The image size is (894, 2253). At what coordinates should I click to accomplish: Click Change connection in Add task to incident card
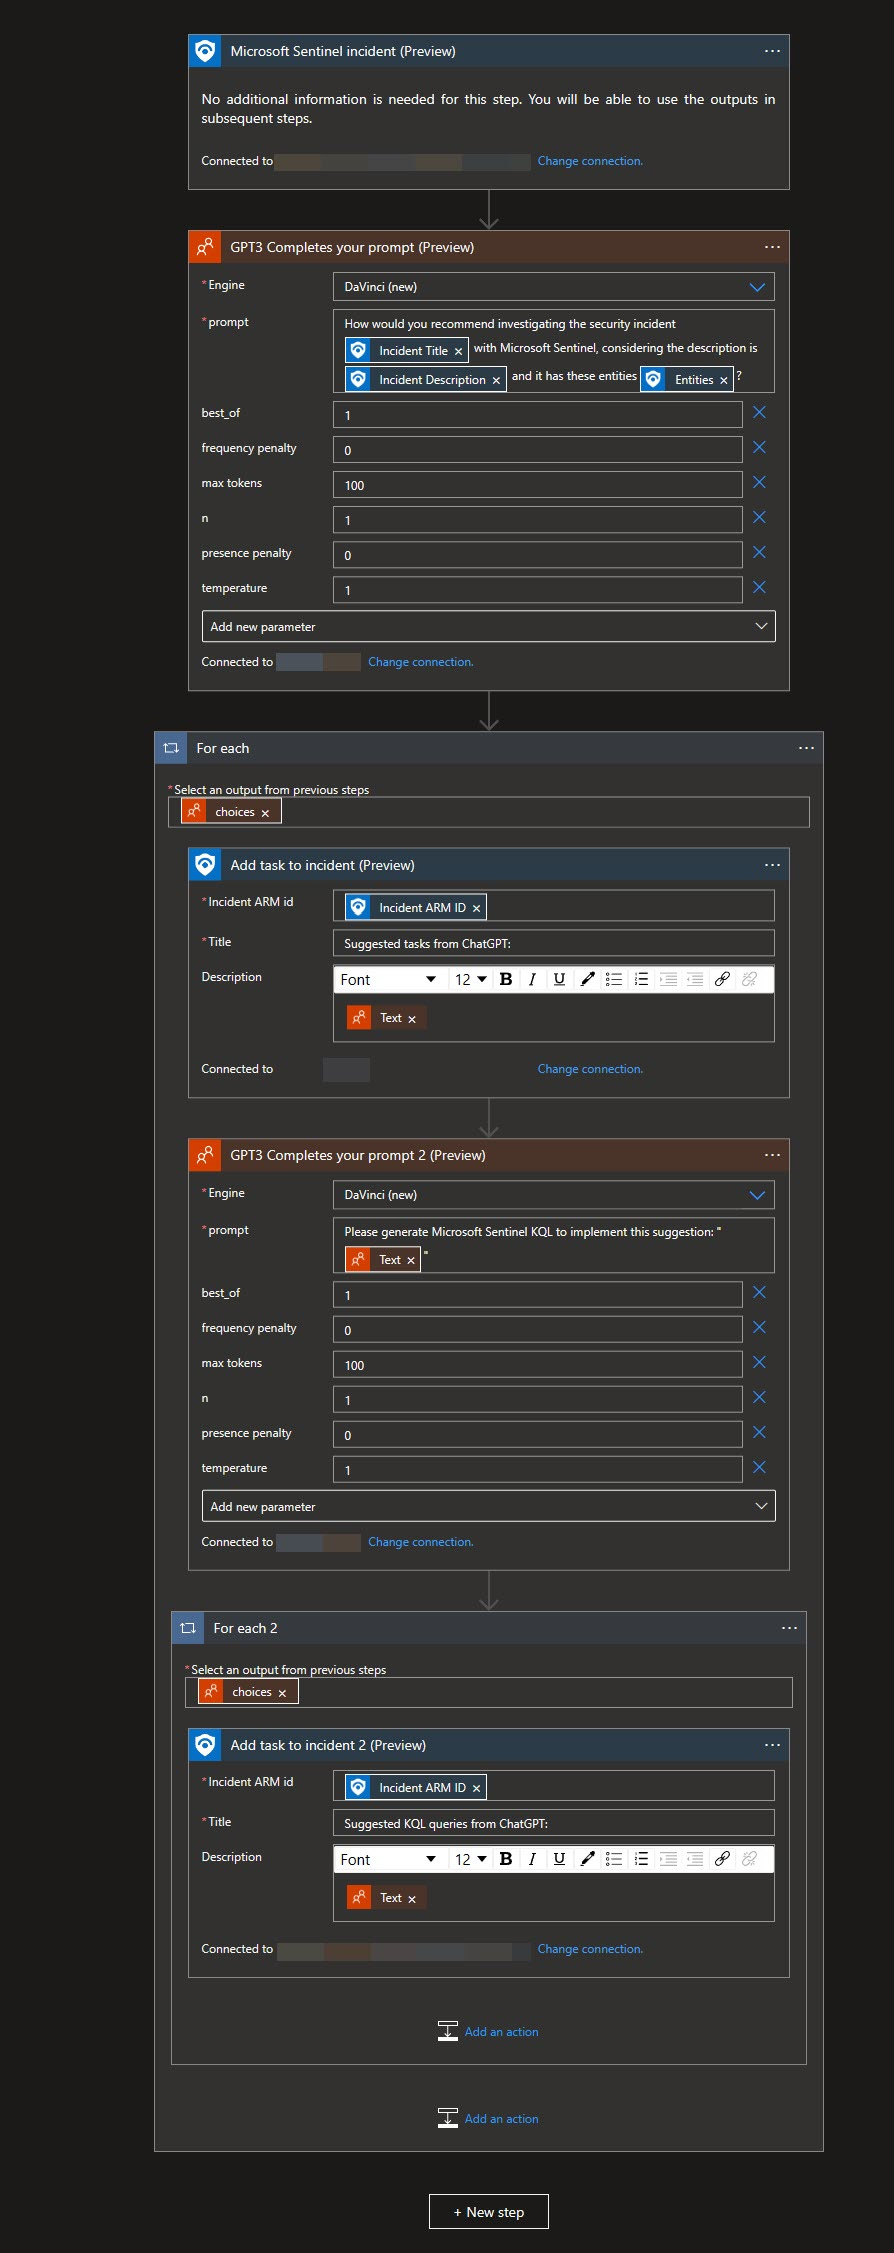(590, 1069)
